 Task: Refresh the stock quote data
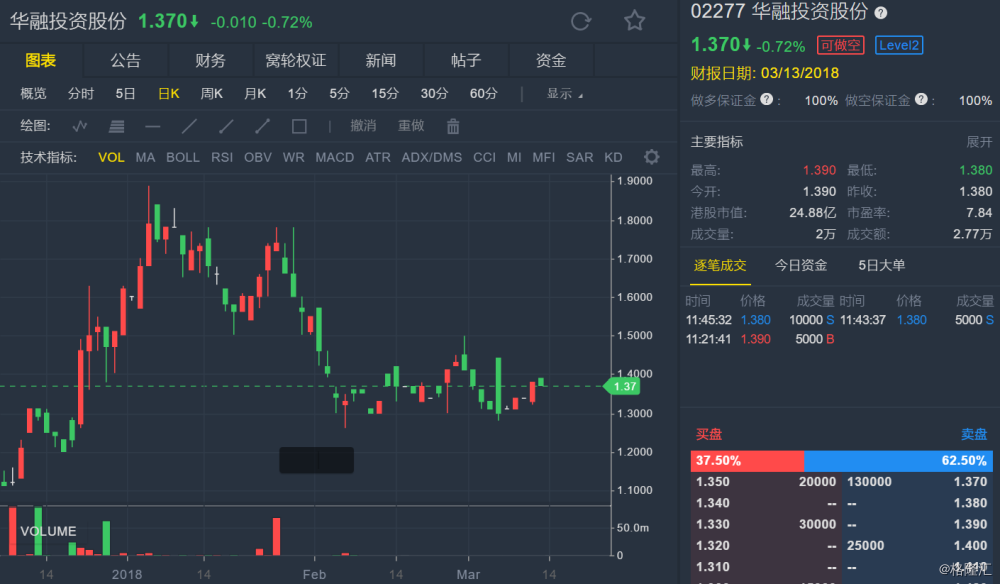pos(580,22)
